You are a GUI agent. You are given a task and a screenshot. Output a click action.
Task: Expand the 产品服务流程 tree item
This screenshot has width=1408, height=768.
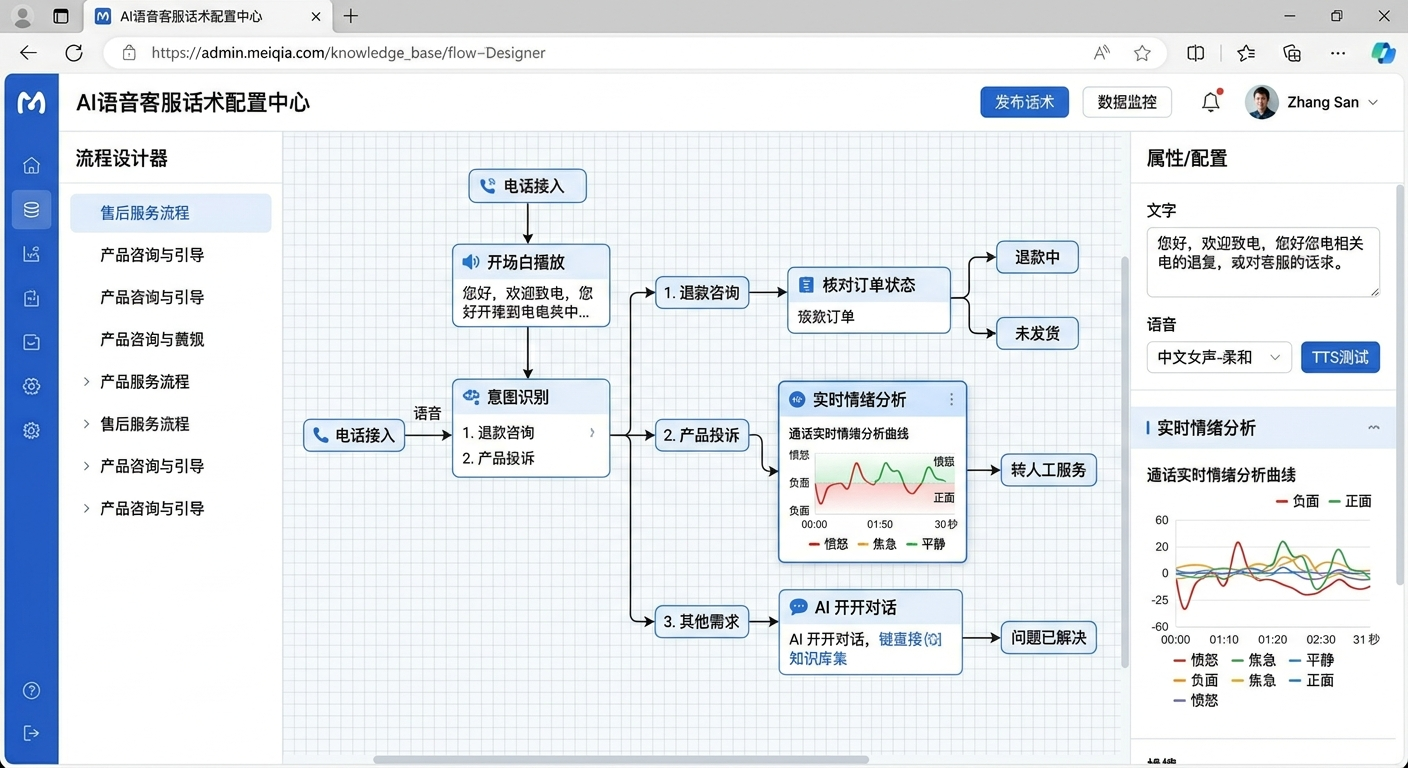click(87, 382)
